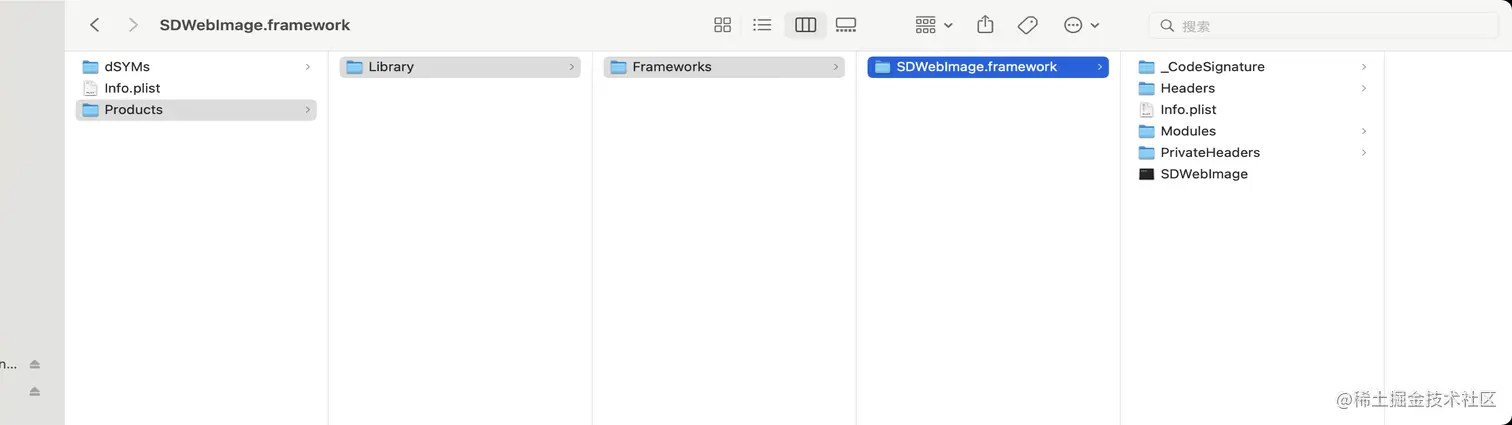Click the lower eject icon in sidebar

(34, 391)
